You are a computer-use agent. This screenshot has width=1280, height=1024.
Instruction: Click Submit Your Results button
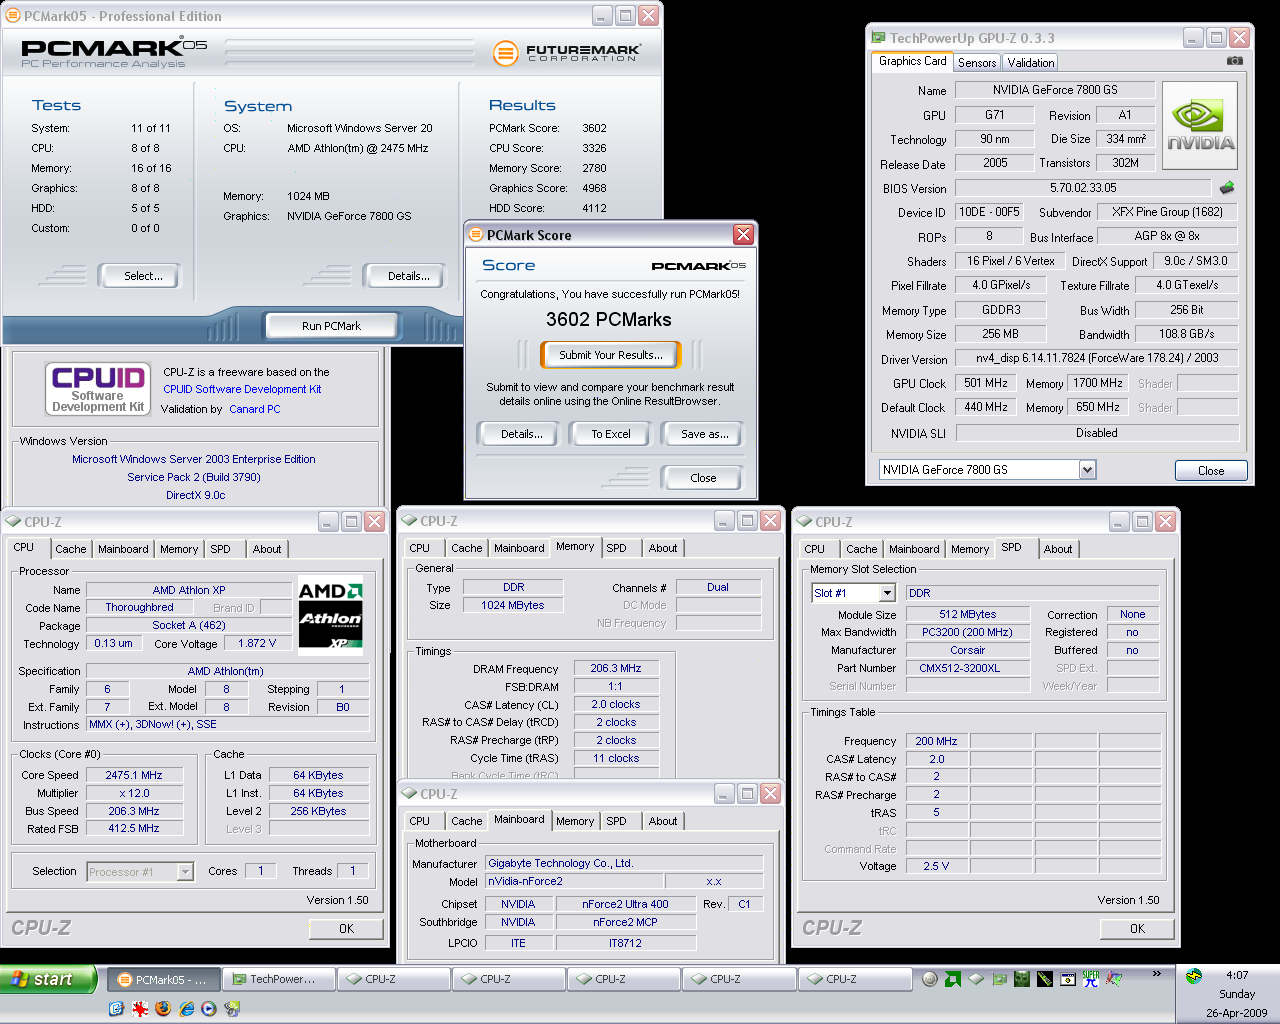[x=610, y=355]
